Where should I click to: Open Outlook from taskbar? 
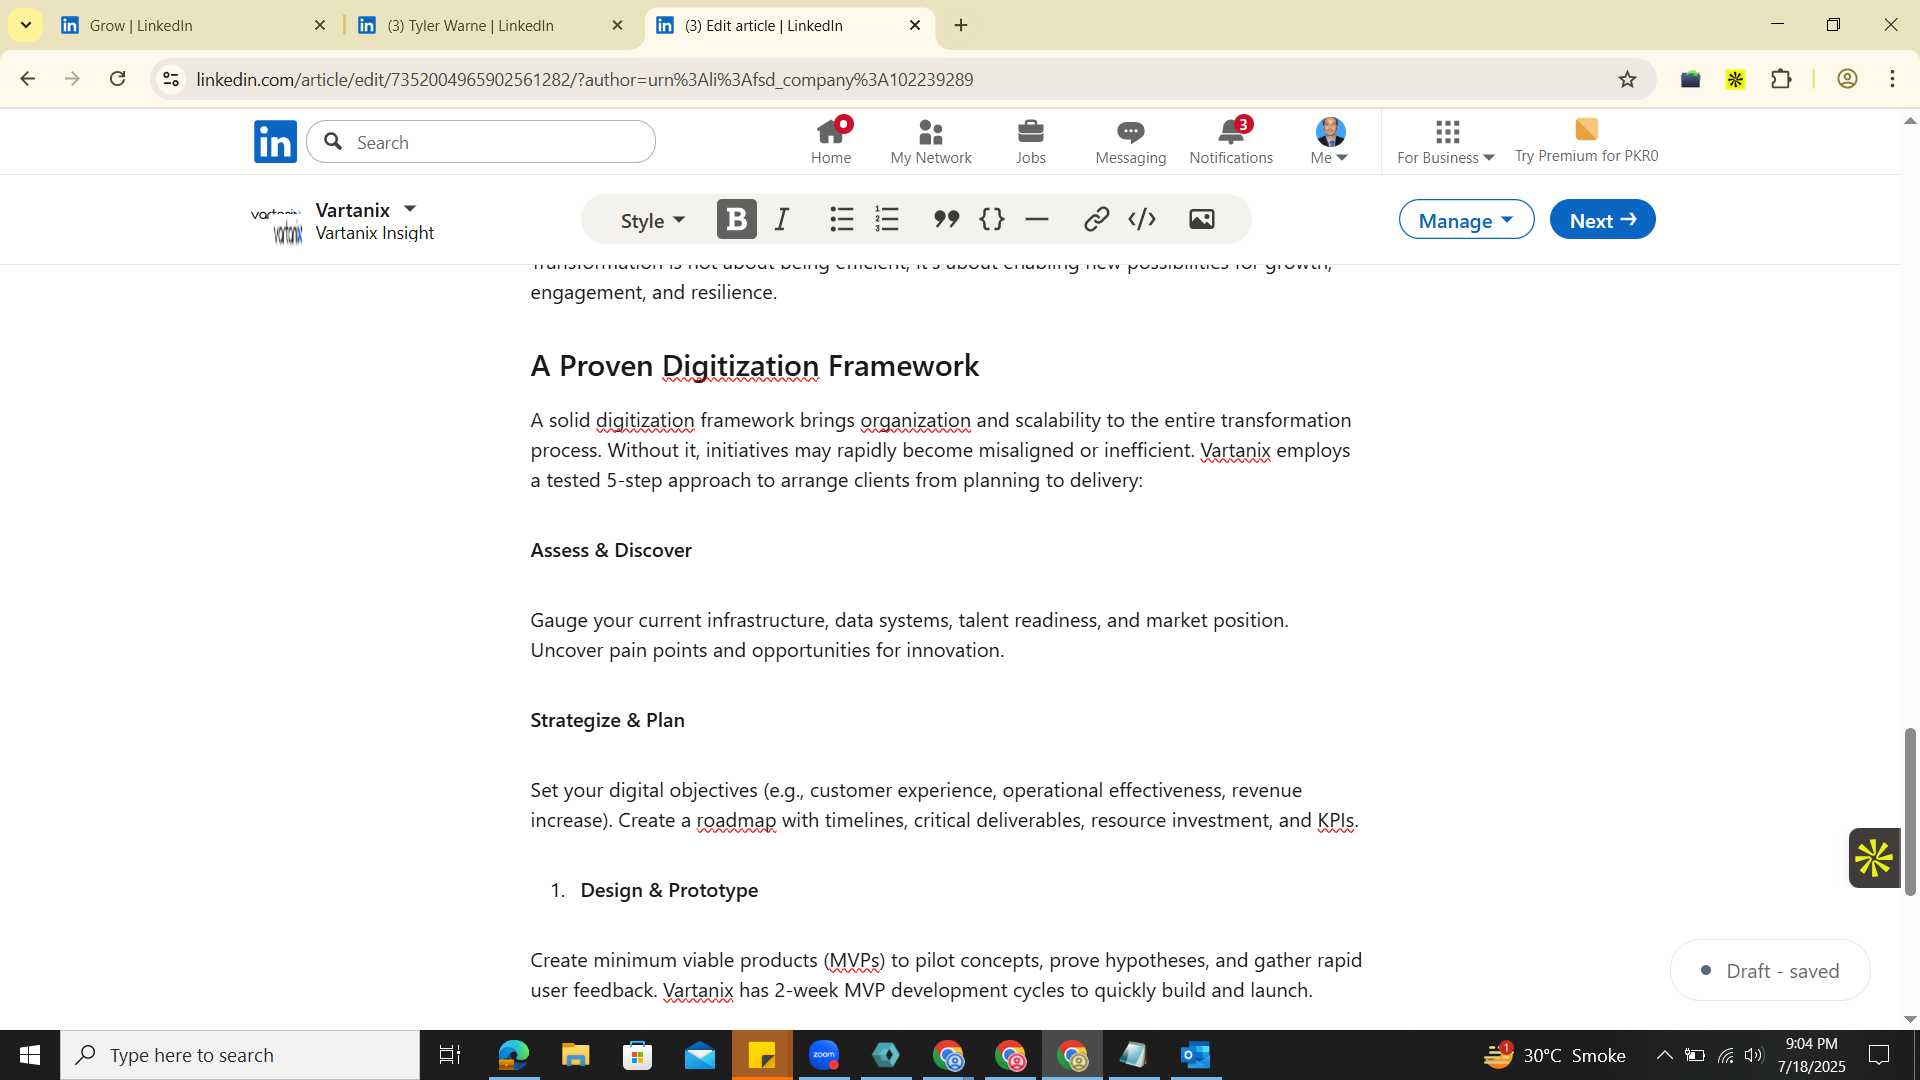tap(1196, 1055)
